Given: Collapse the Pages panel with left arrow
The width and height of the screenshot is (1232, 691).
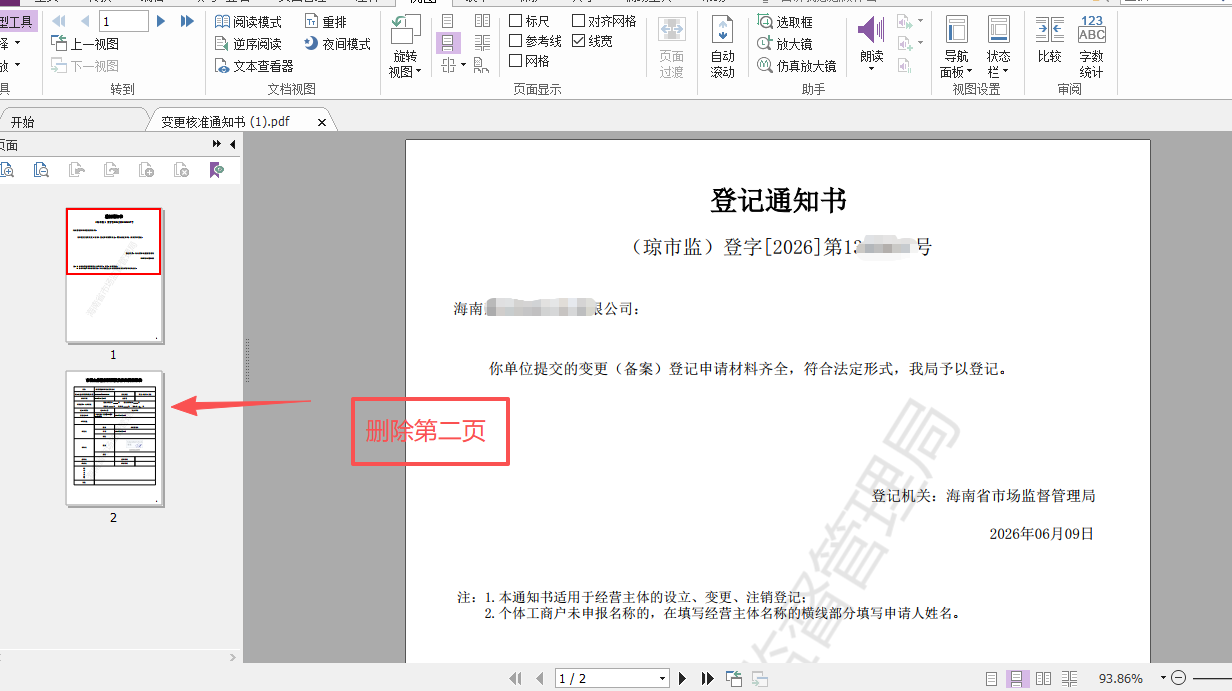Looking at the screenshot, I should [233, 145].
